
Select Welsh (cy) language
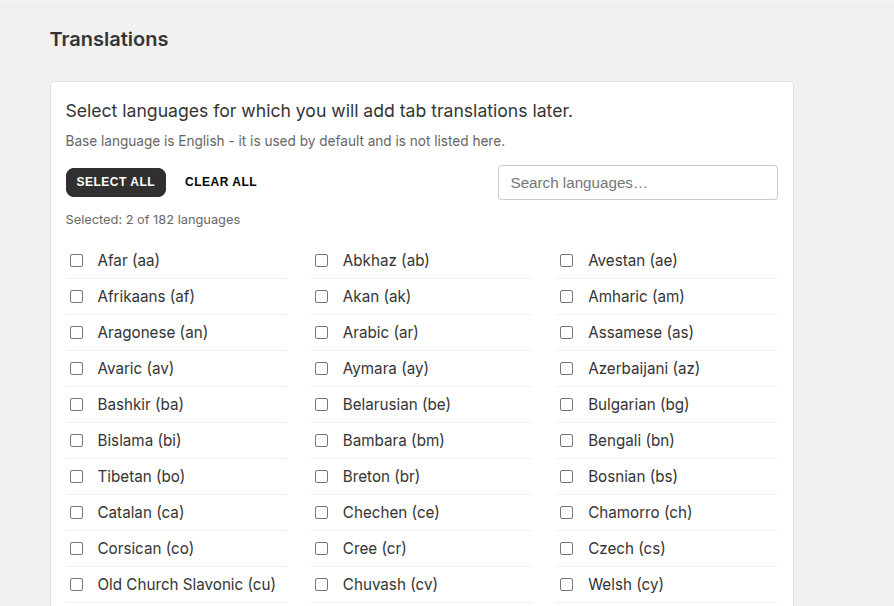tap(567, 584)
